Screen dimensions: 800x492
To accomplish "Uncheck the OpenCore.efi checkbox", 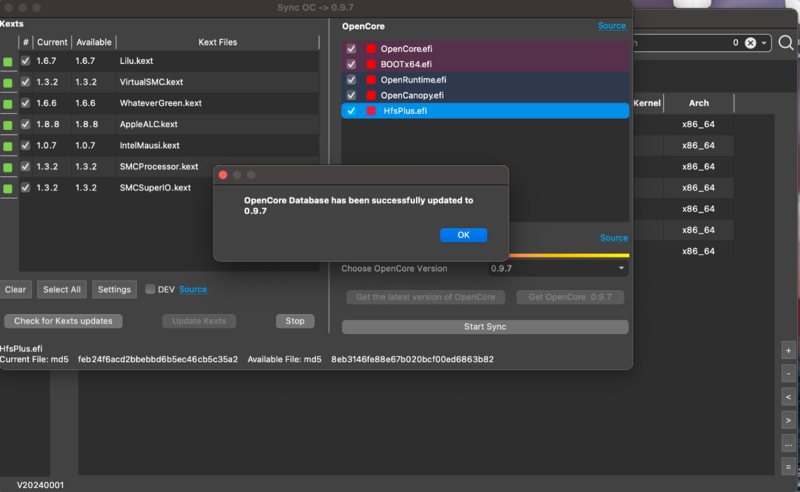I will 351,48.
